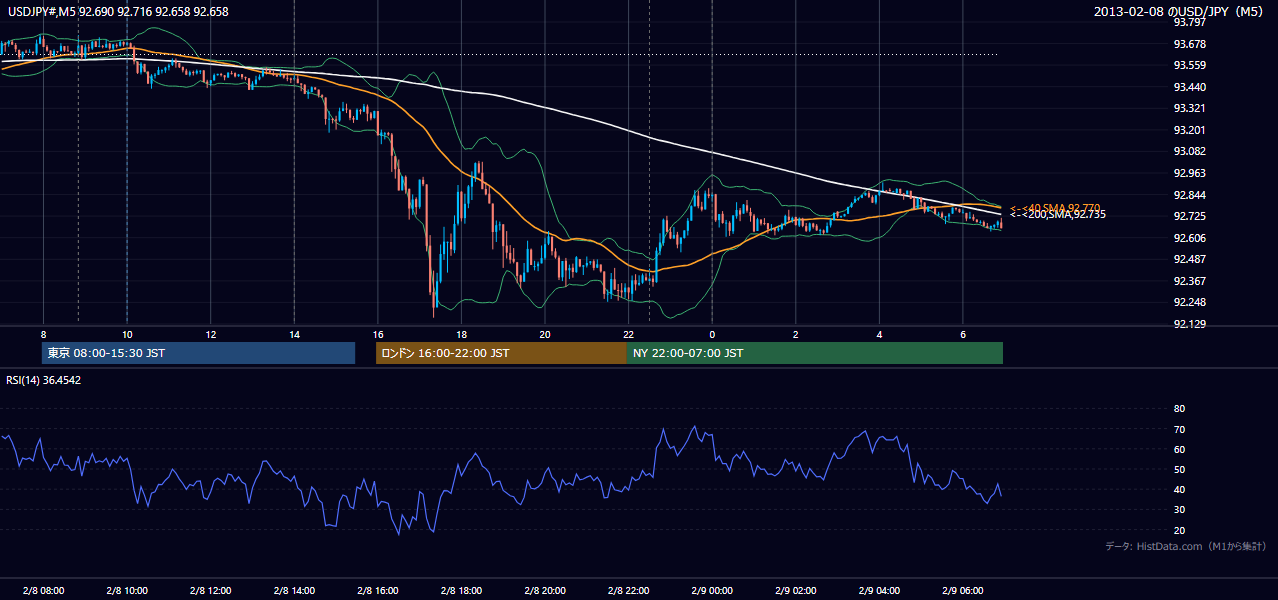
Task: Click the price axis value 93.201
Action: pyautogui.click(x=1189, y=130)
